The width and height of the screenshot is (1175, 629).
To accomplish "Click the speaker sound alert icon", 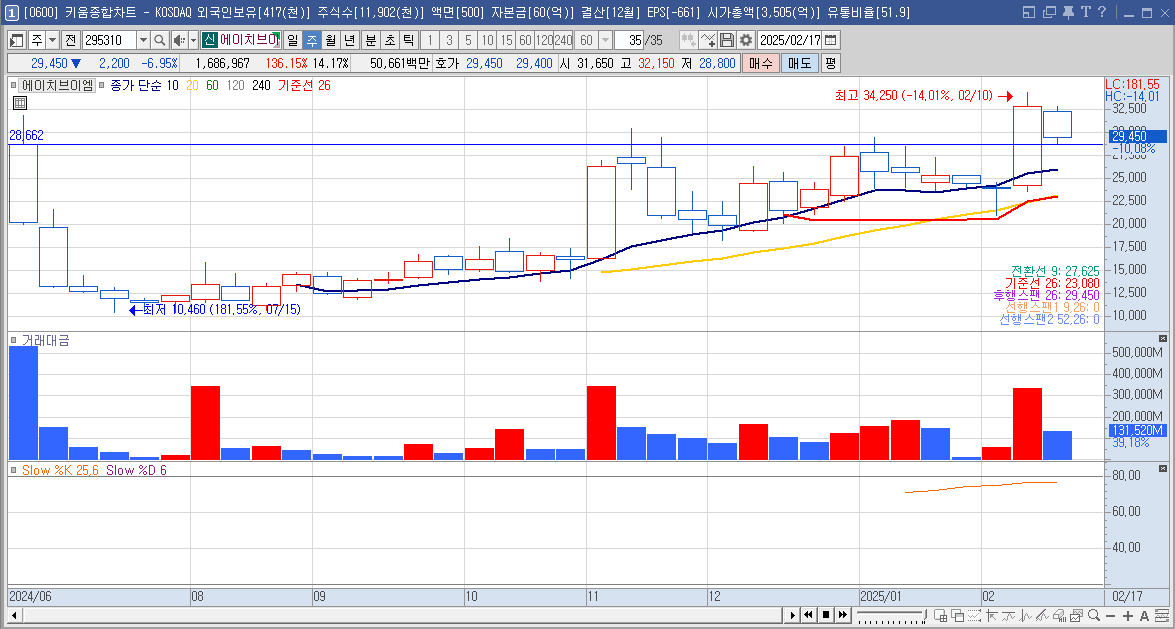I will [x=178, y=40].
